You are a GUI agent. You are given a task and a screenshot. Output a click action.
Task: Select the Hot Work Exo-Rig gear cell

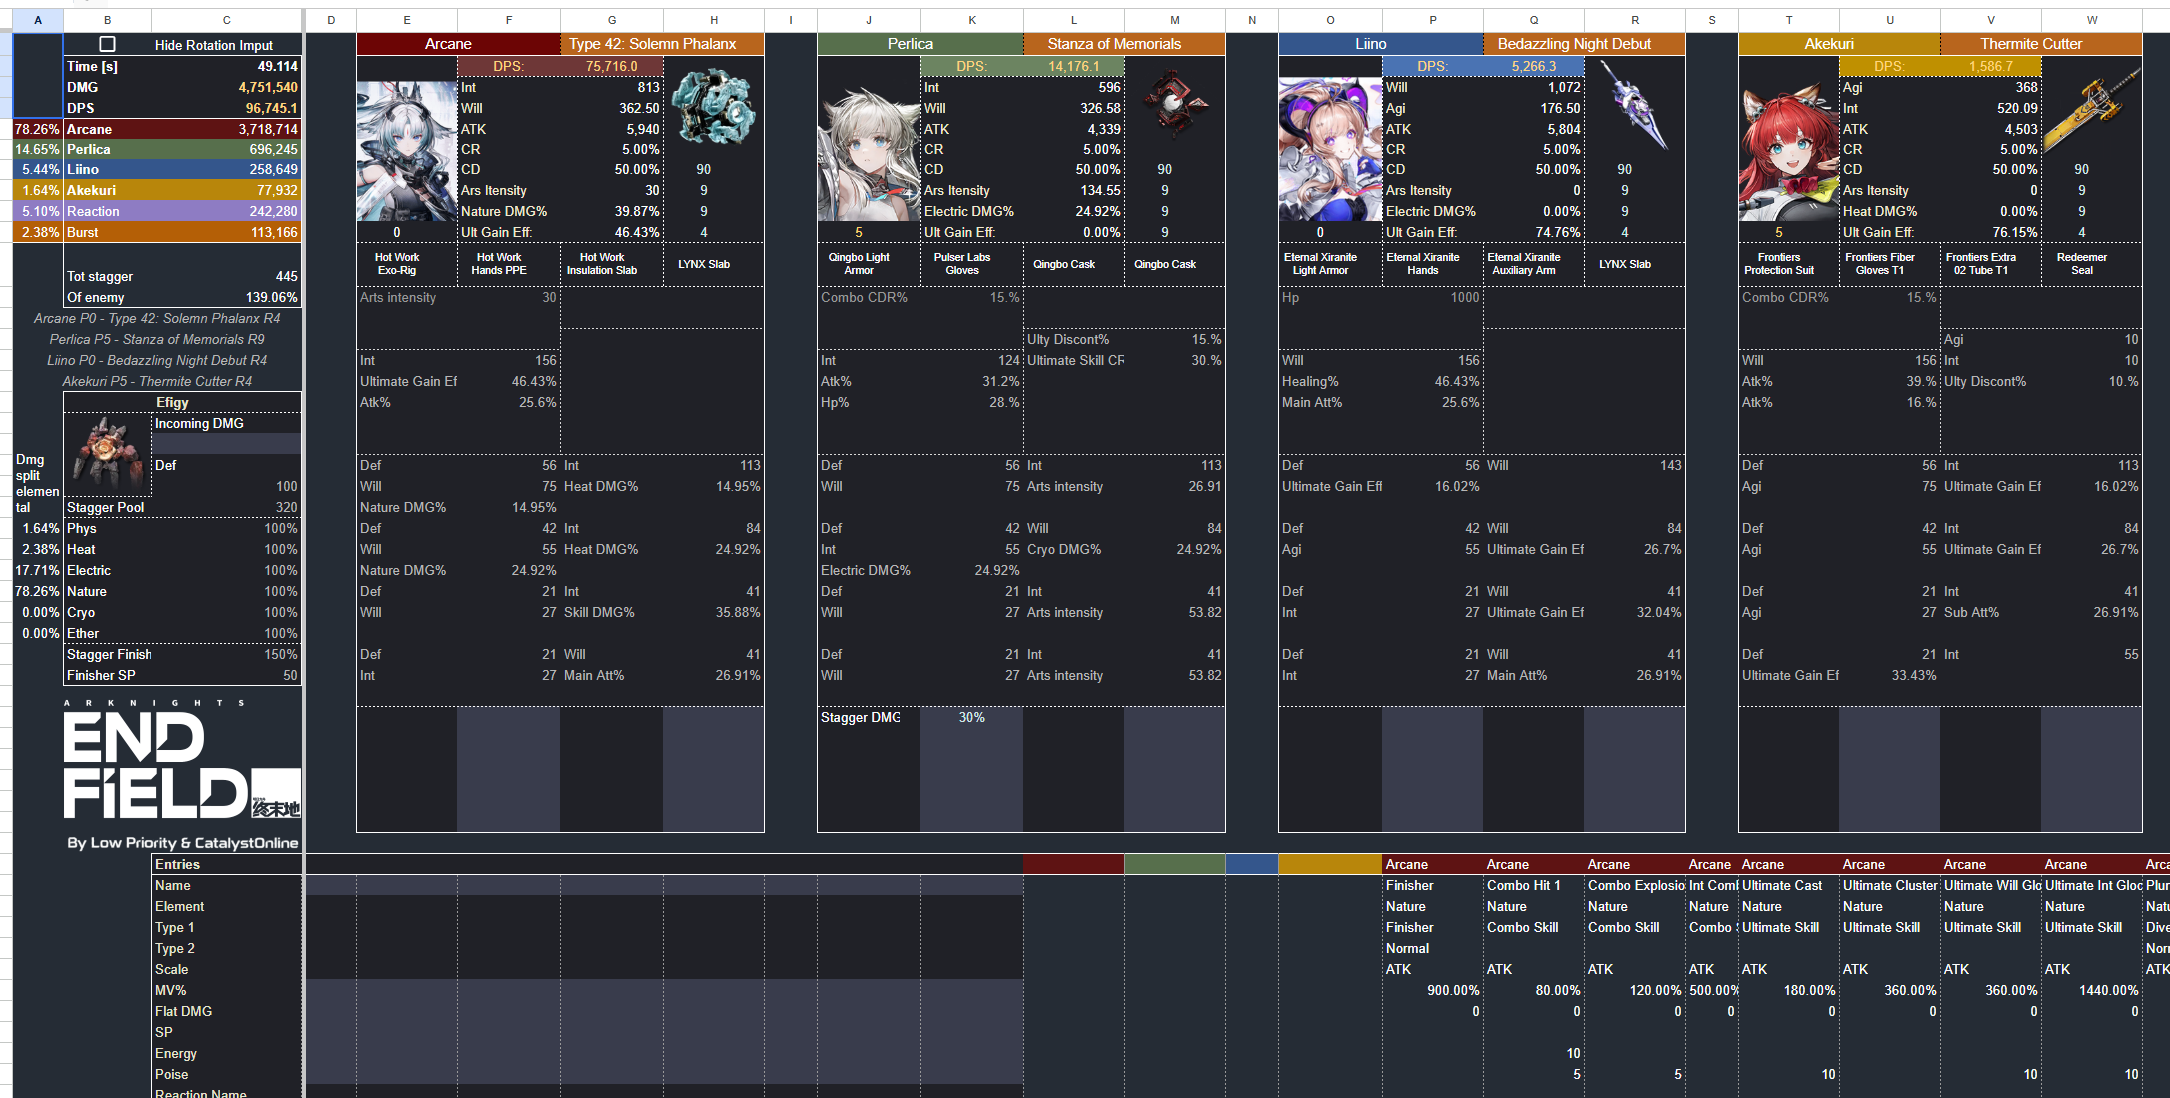[407, 264]
